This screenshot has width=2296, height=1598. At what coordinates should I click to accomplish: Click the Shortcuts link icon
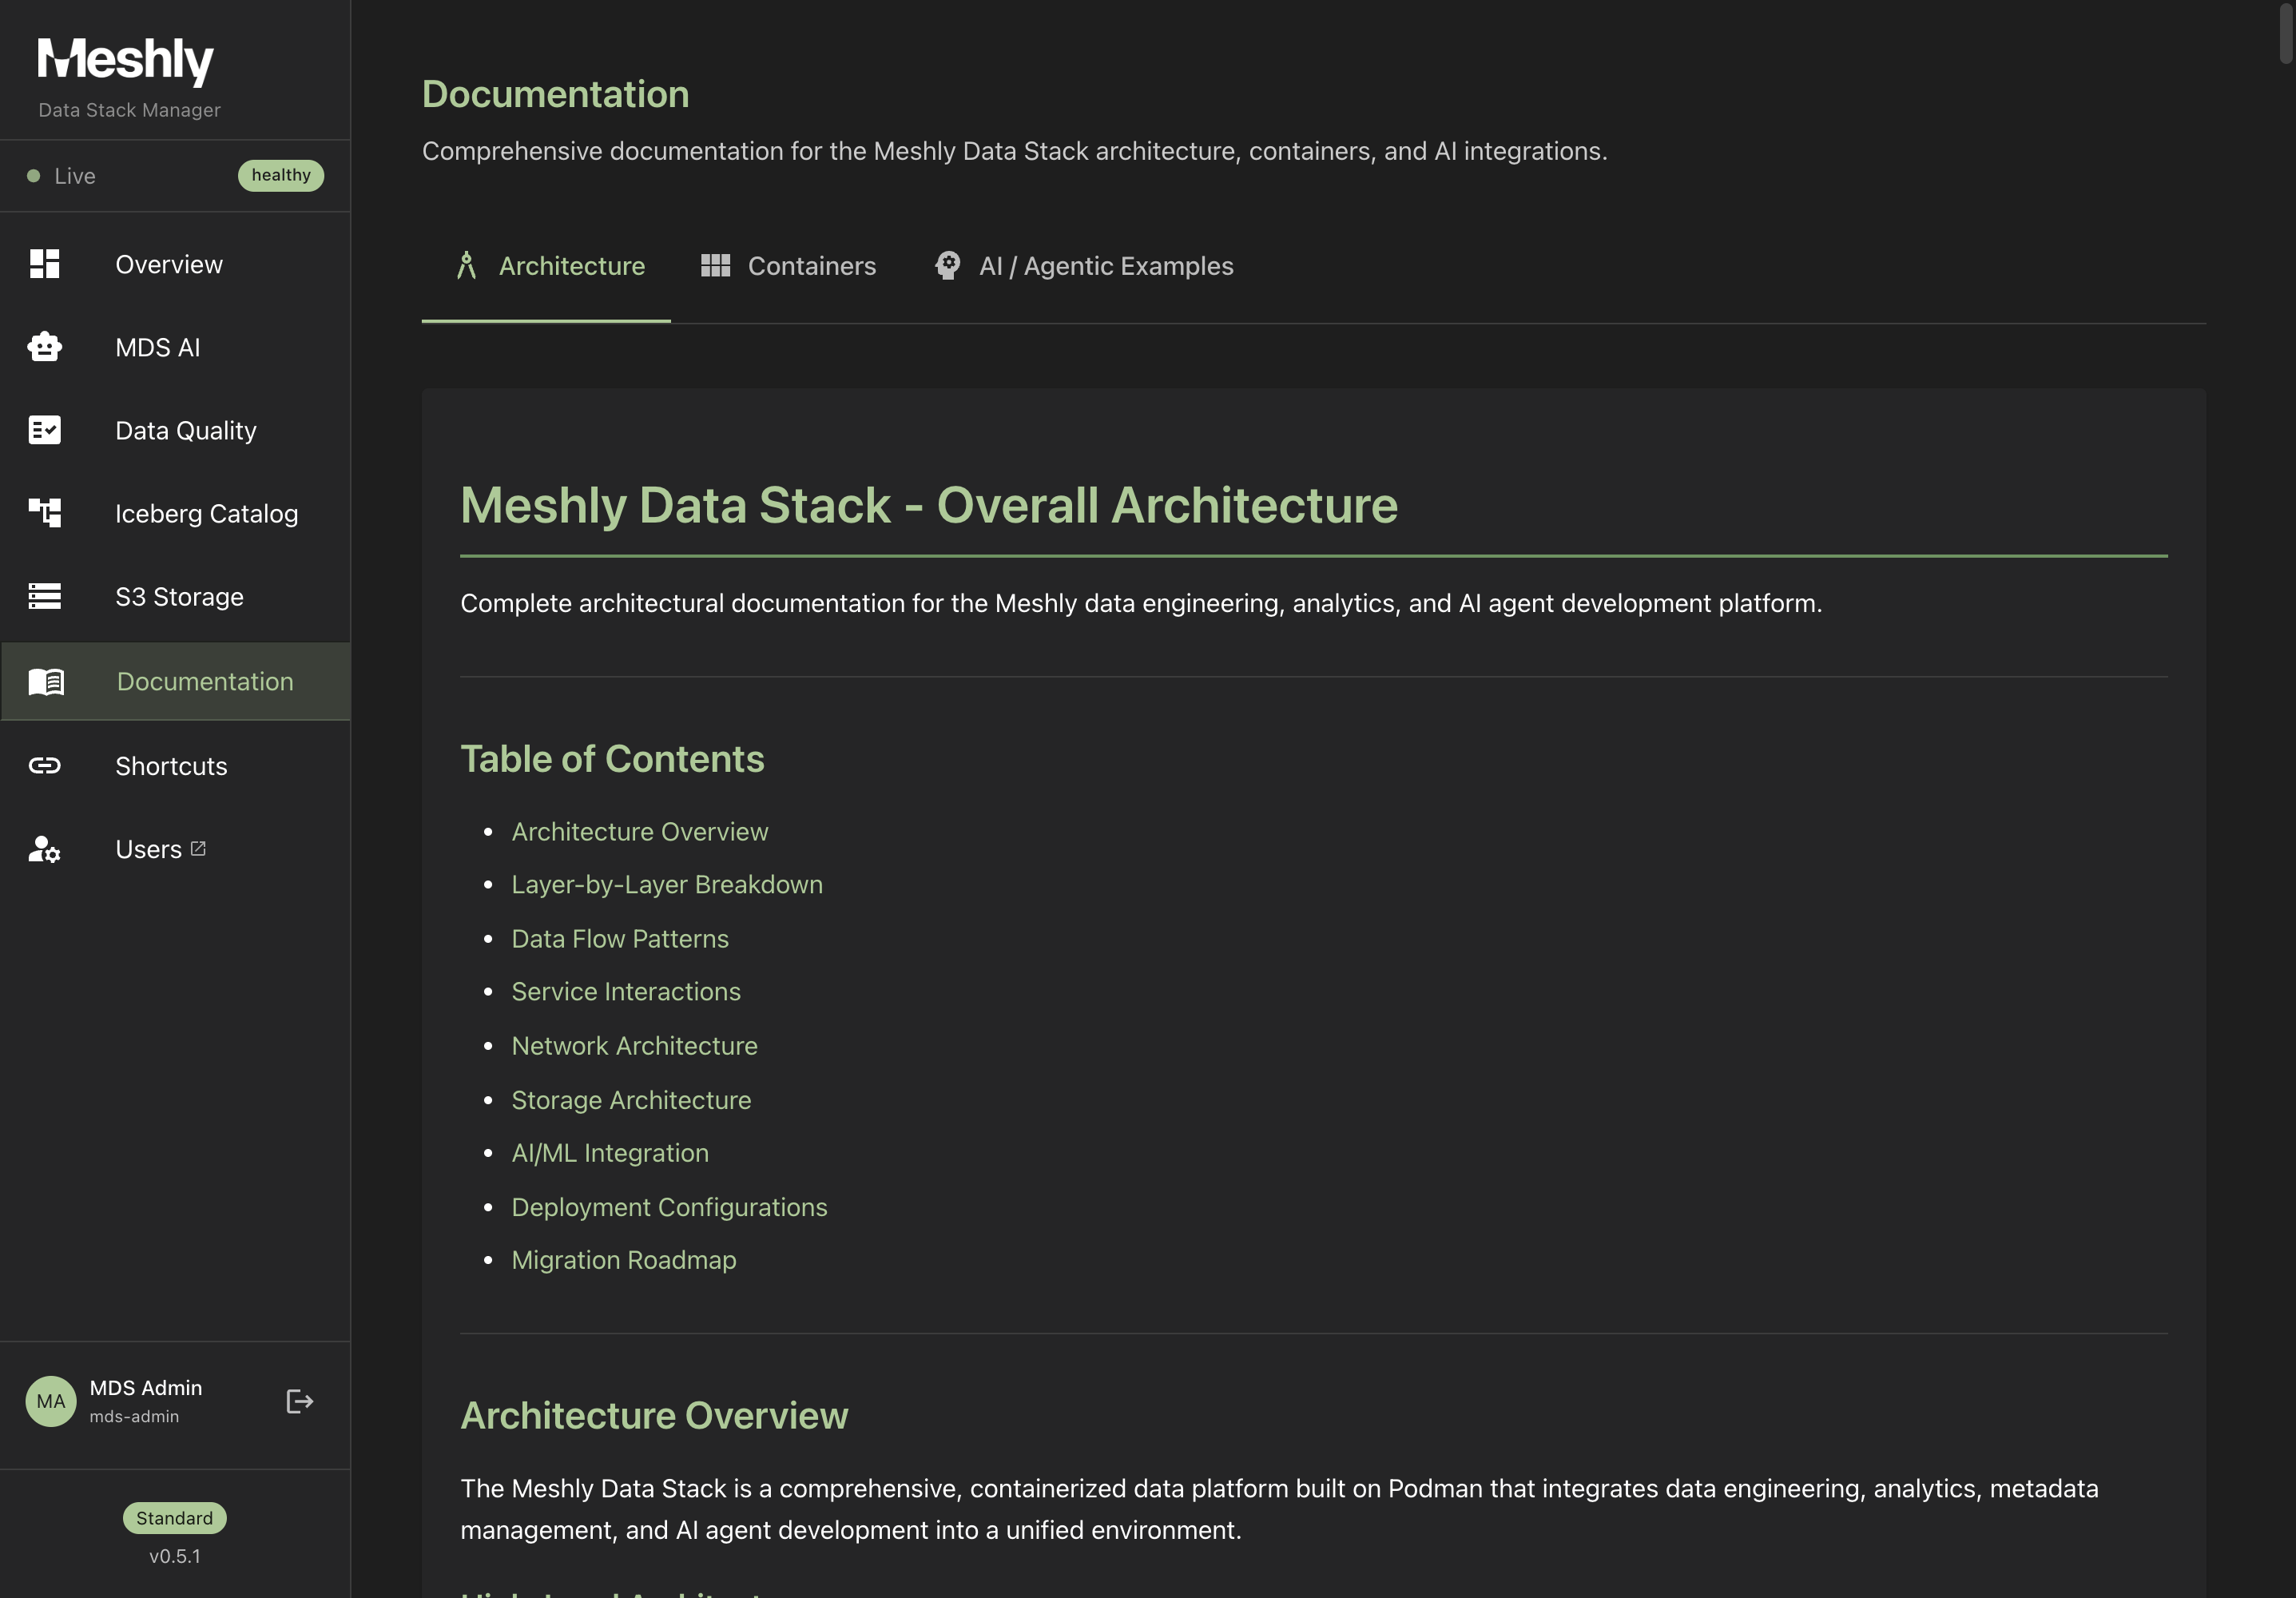(x=45, y=765)
